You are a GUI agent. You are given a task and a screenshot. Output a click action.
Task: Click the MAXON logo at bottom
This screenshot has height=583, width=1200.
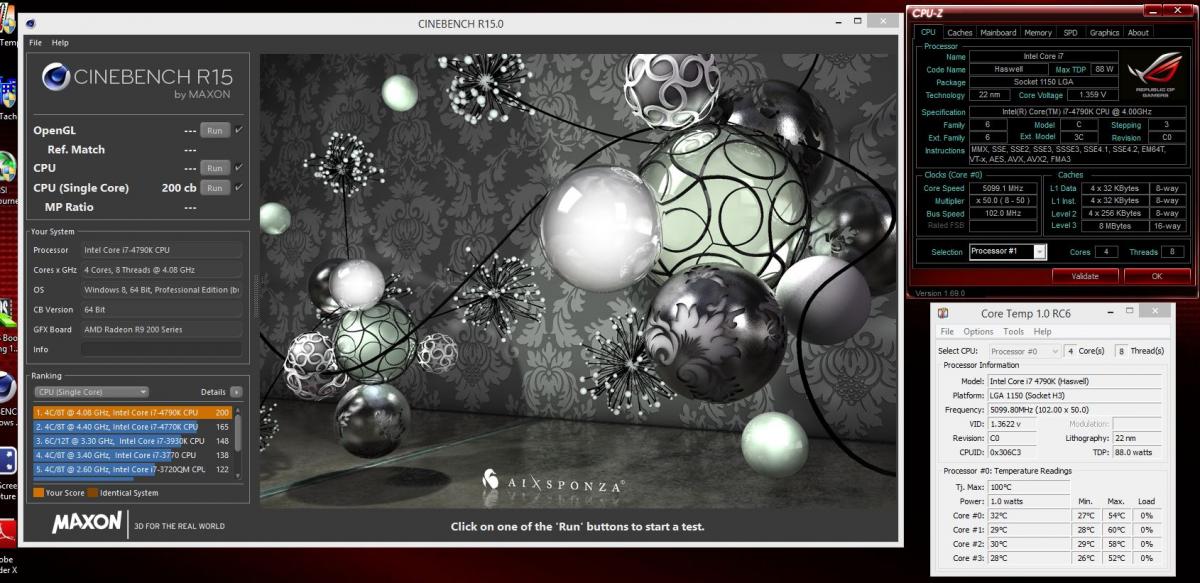[87, 522]
